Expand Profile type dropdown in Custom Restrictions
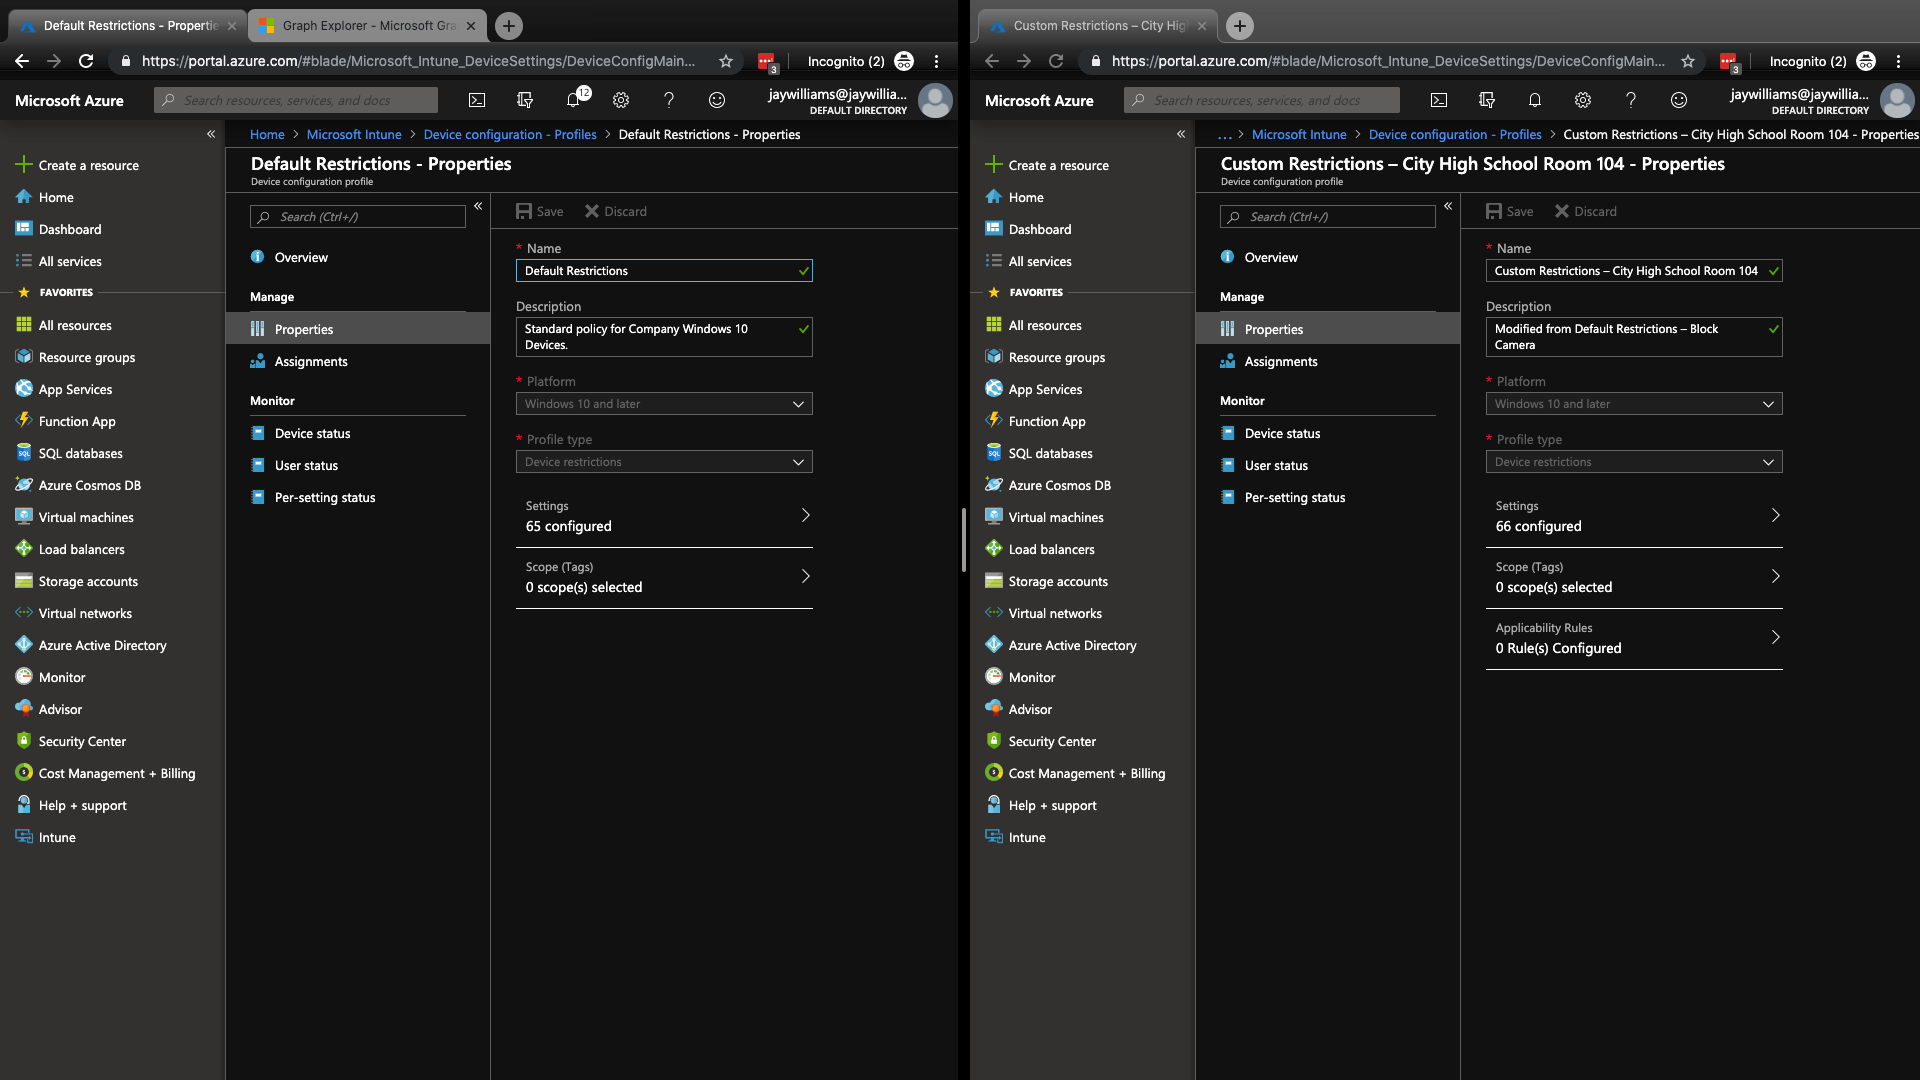 pos(1633,462)
